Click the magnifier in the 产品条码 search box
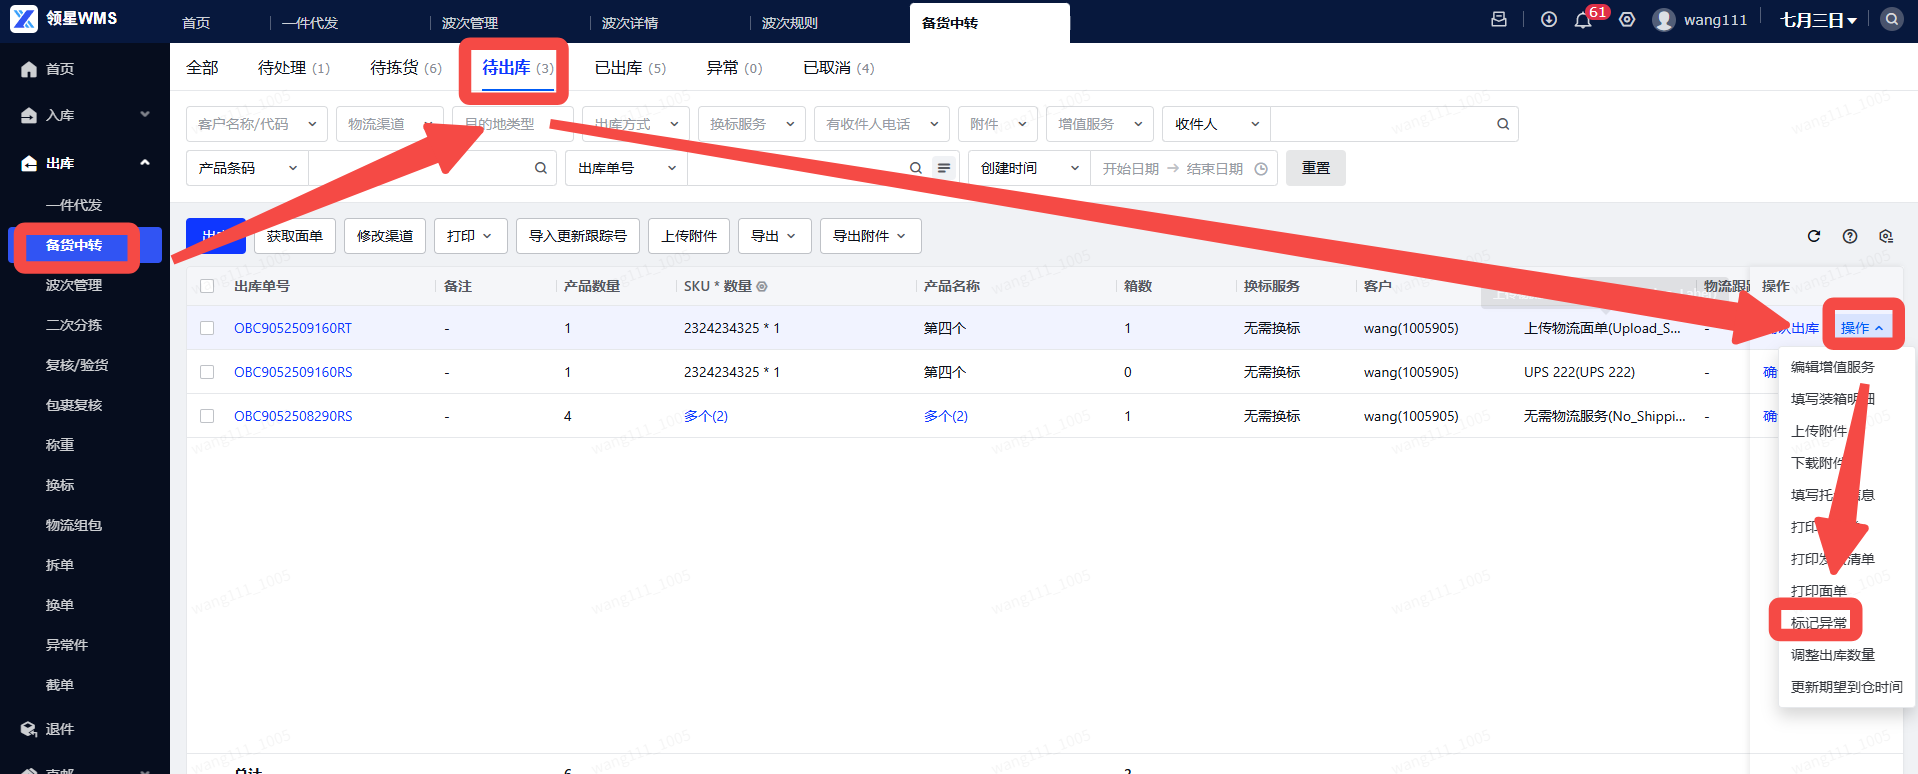This screenshot has width=1918, height=774. point(541,168)
